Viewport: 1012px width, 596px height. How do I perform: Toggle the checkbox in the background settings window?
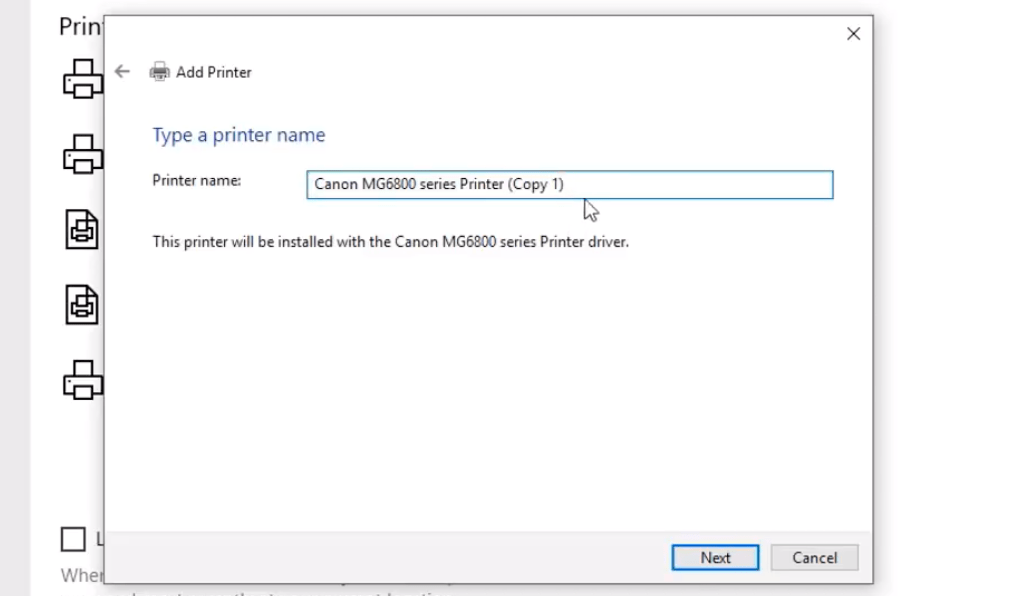click(73, 539)
